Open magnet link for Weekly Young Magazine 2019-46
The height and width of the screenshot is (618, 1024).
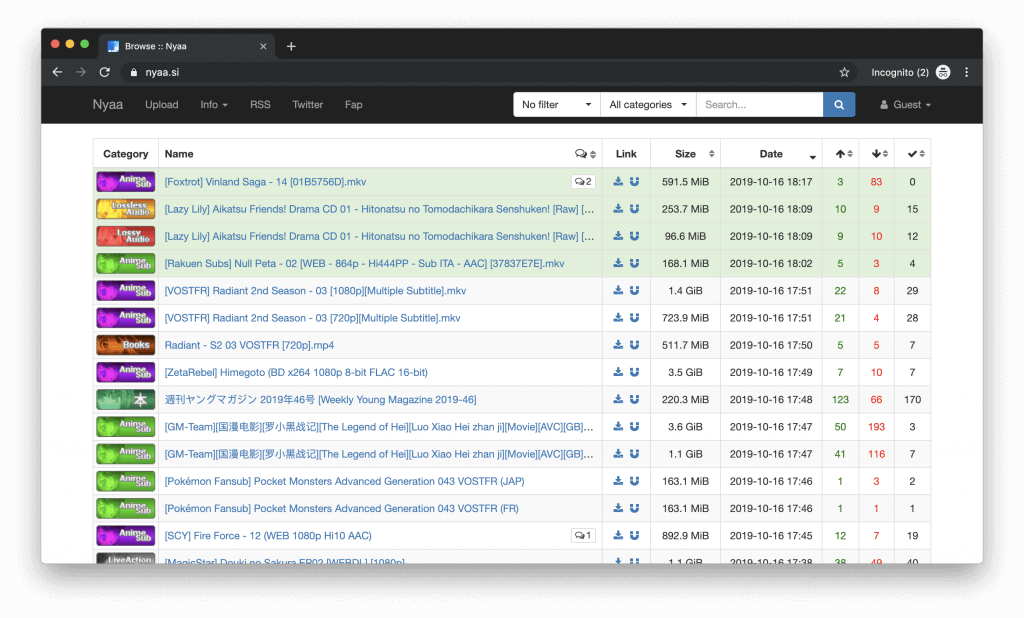point(634,399)
